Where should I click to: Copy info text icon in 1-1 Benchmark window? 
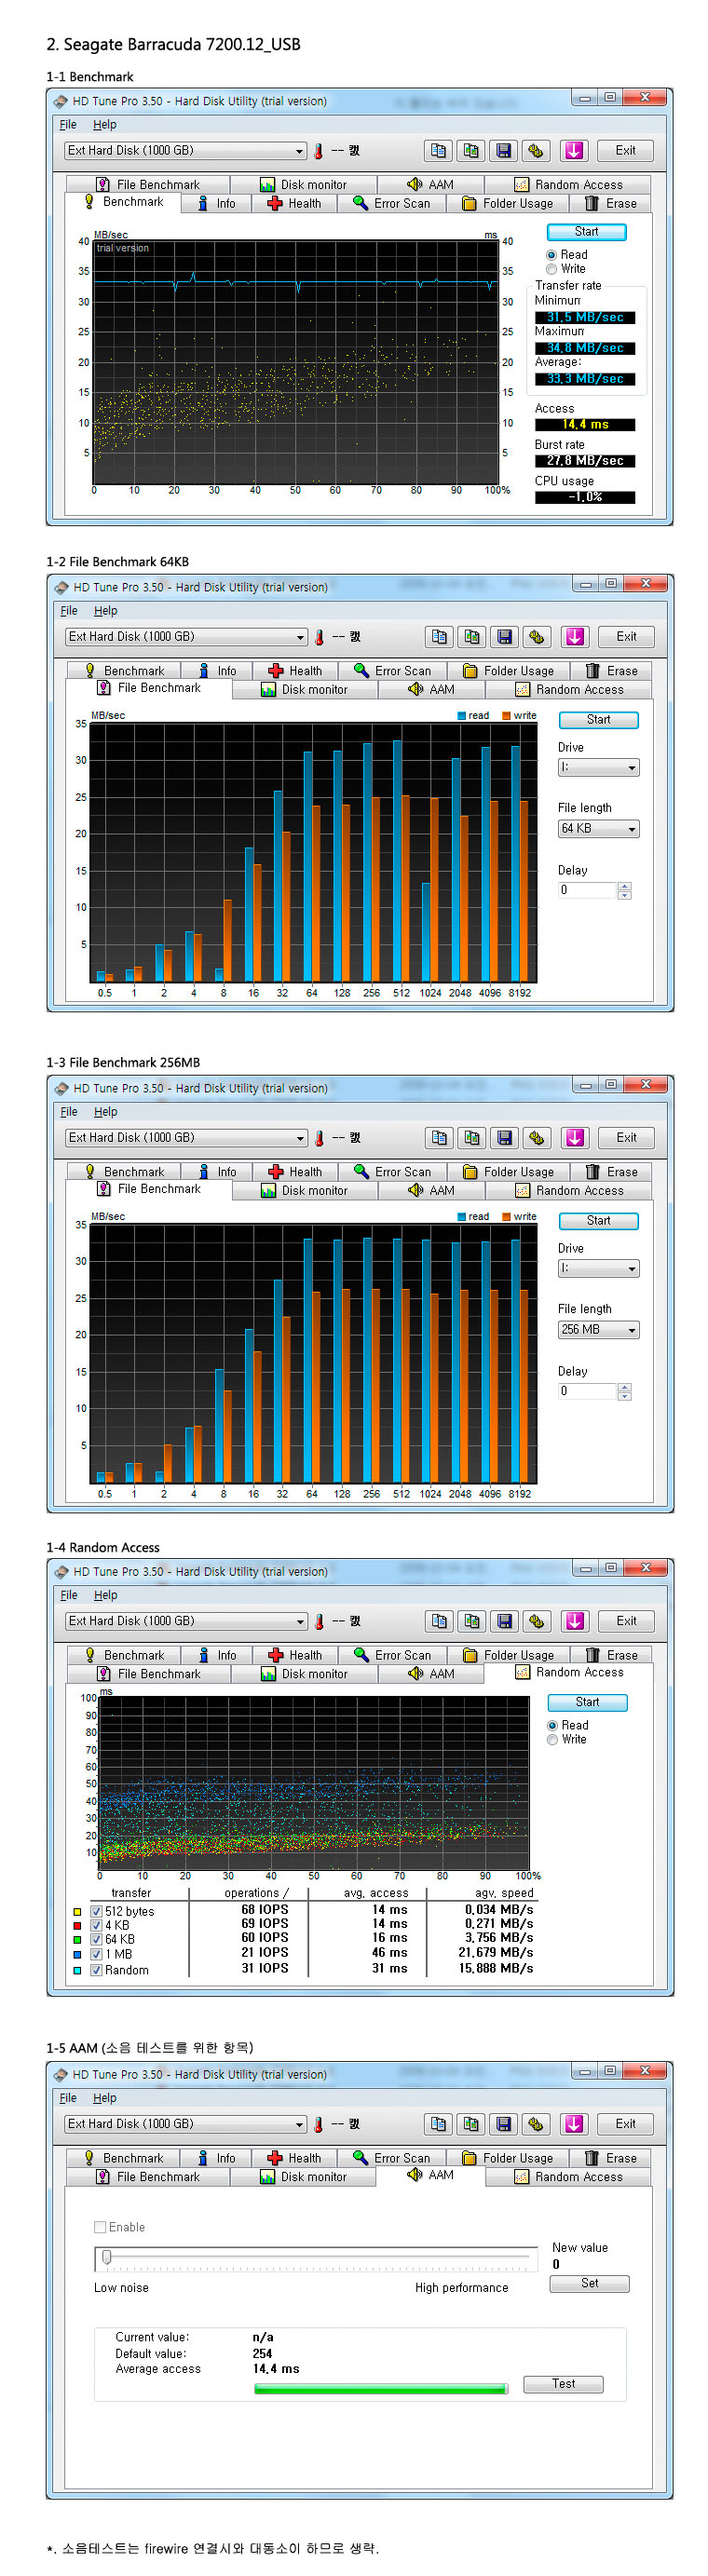tap(438, 151)
